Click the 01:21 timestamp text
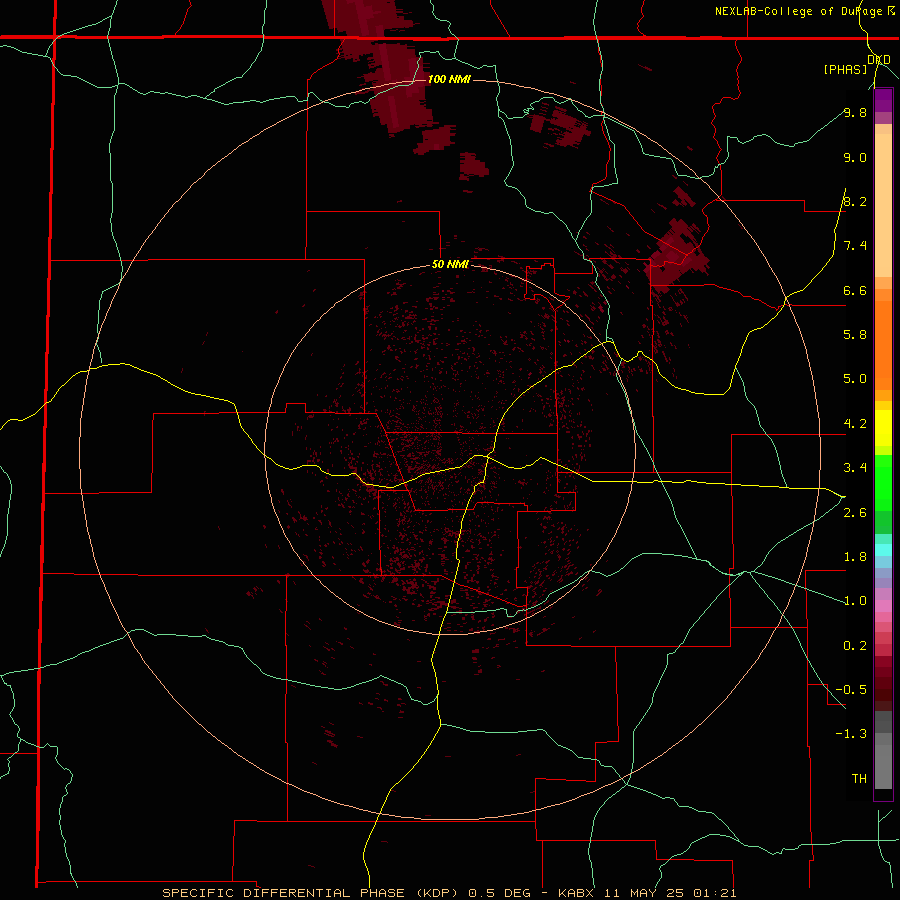The width and height of the screenshot is (900, 900). click(713, 893)
